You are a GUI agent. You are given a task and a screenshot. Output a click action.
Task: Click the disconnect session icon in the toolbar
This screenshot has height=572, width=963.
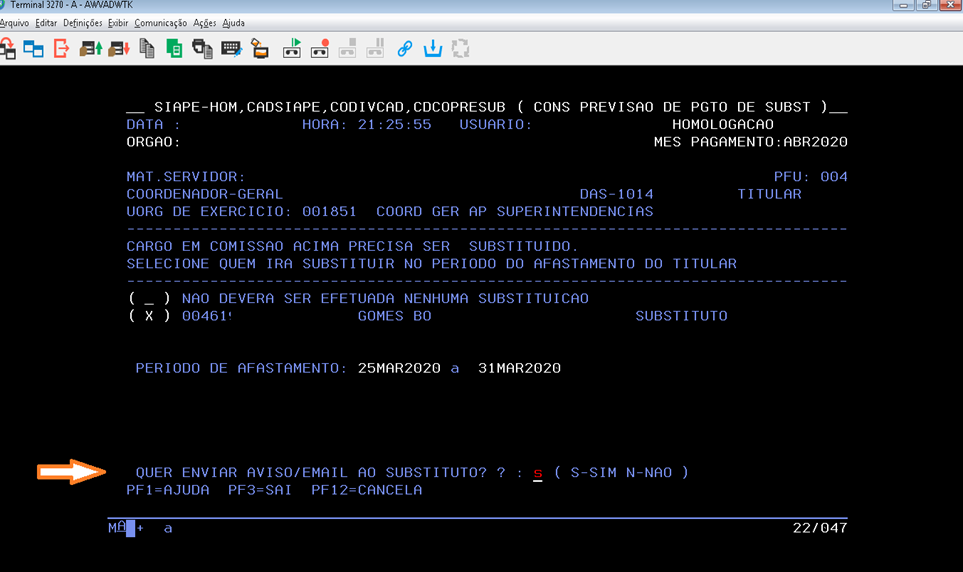tap(62, 48)
